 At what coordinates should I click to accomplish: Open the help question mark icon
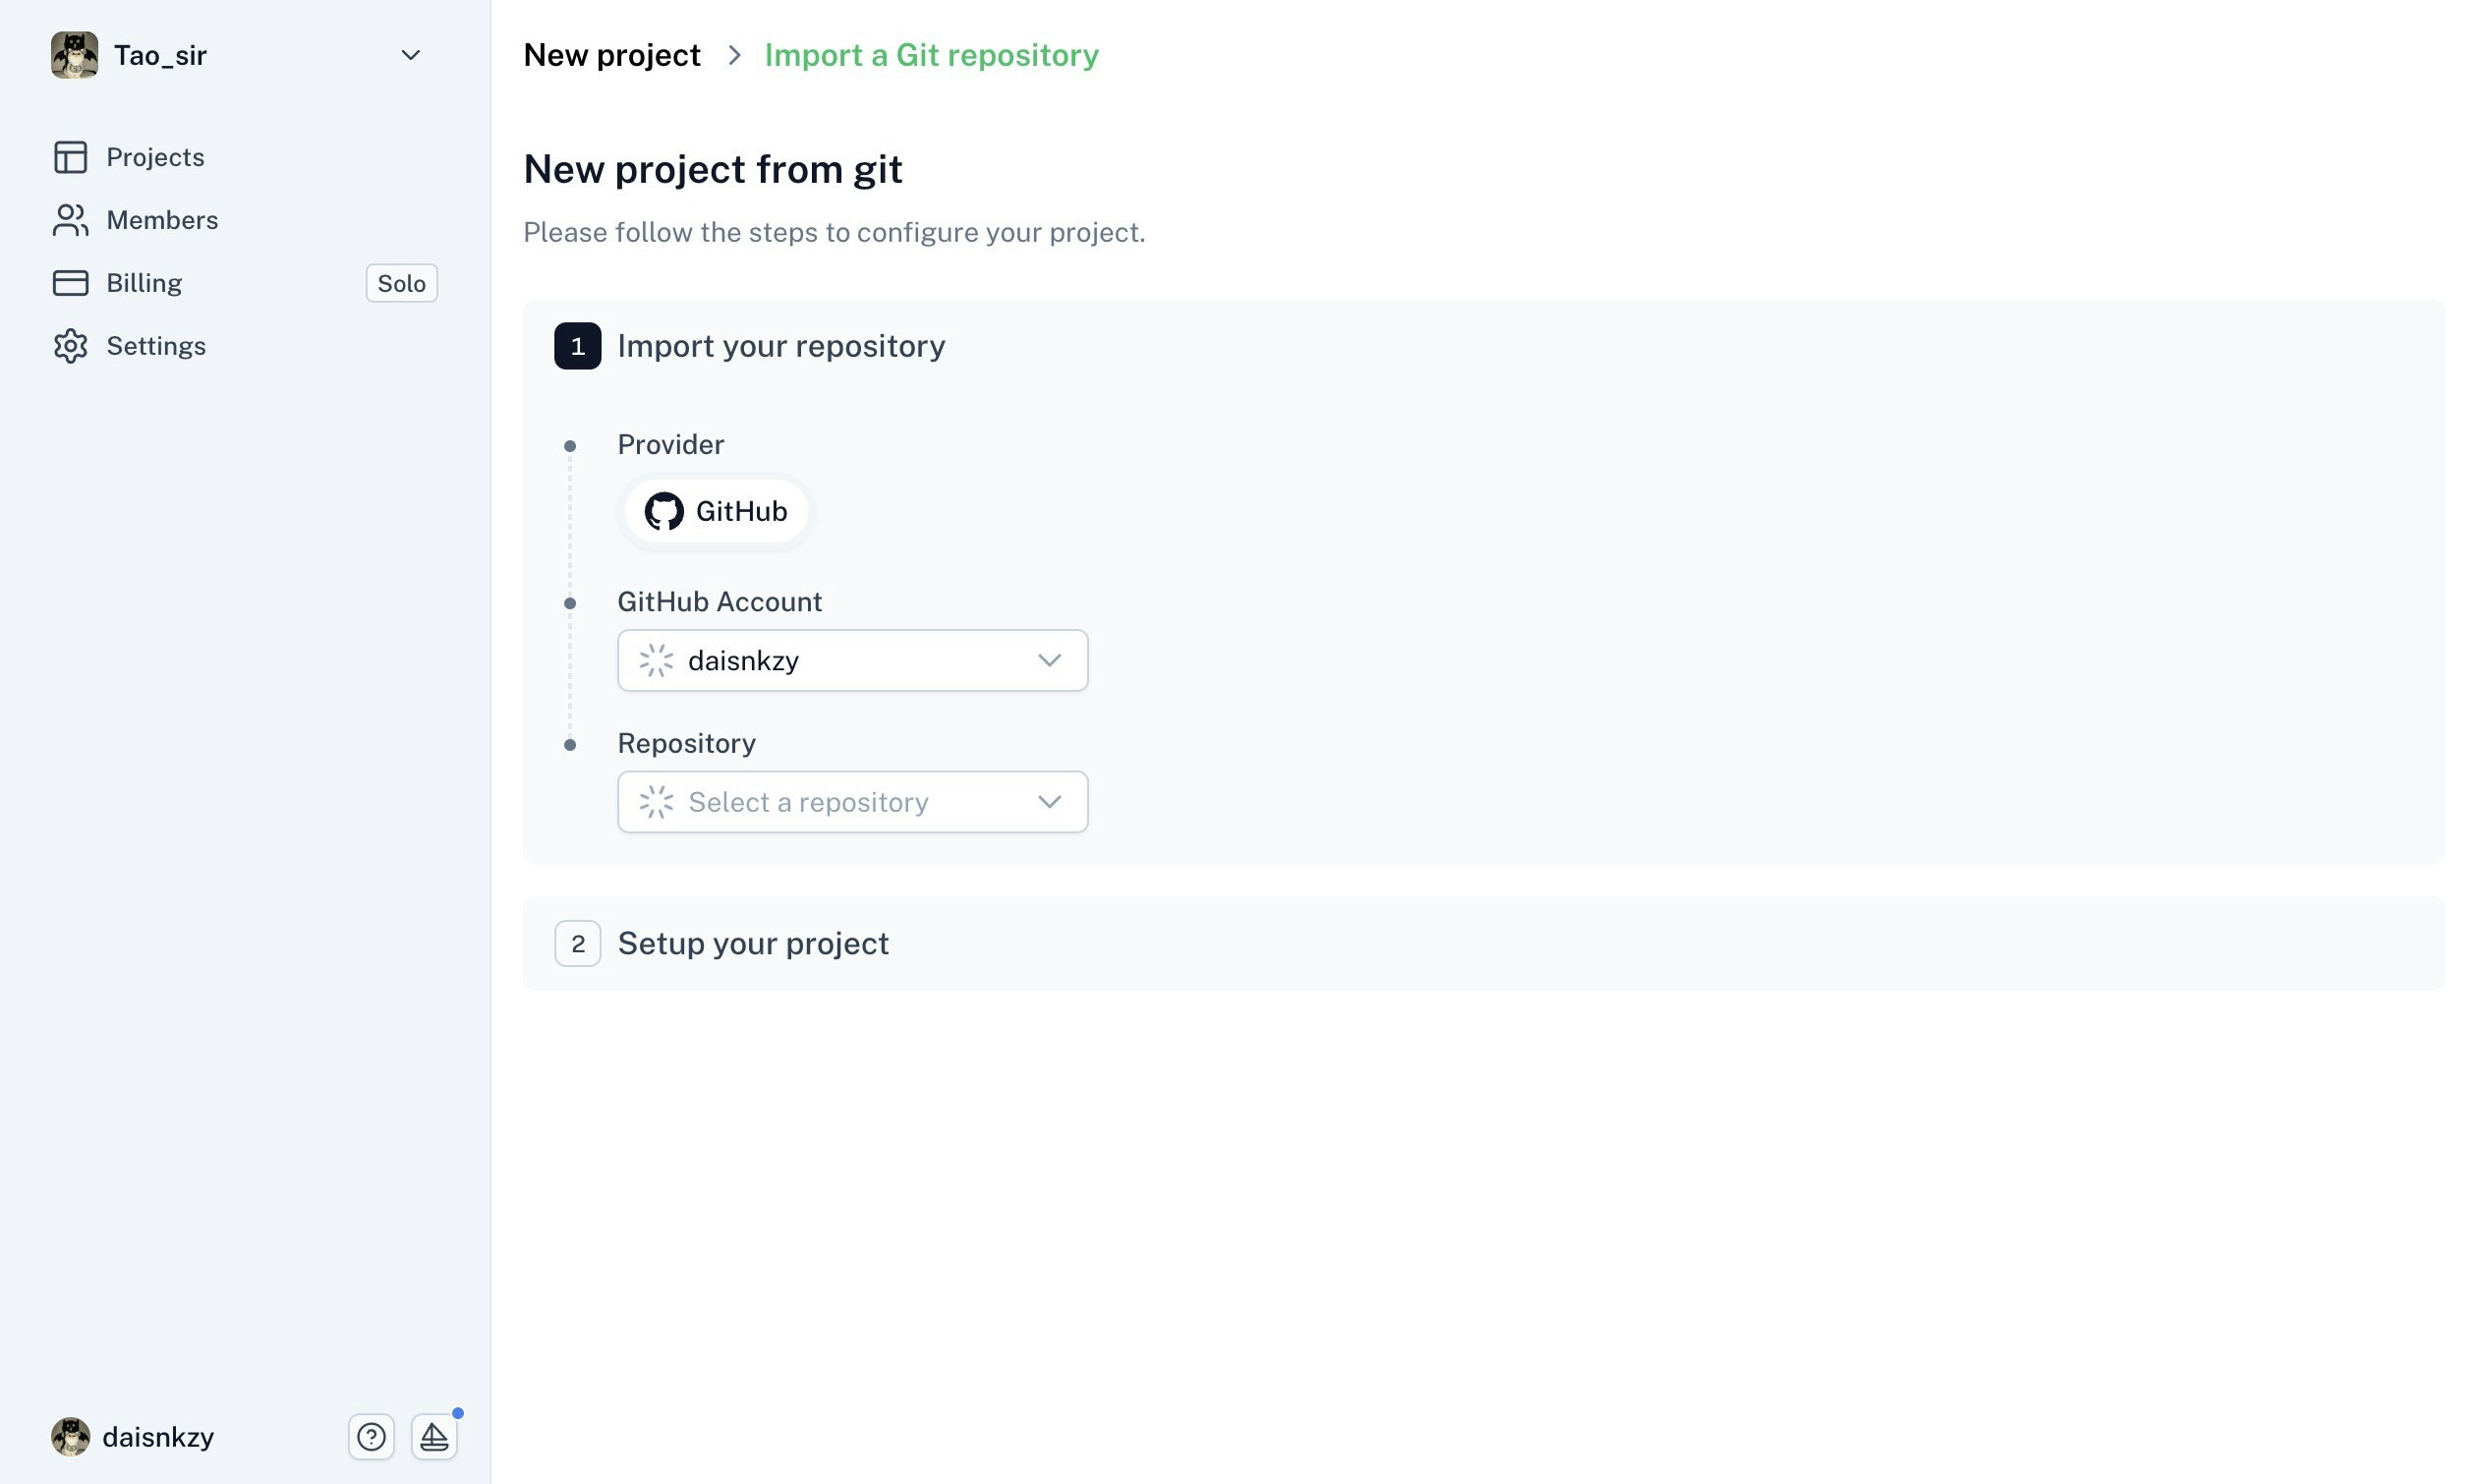[371, 1437]
